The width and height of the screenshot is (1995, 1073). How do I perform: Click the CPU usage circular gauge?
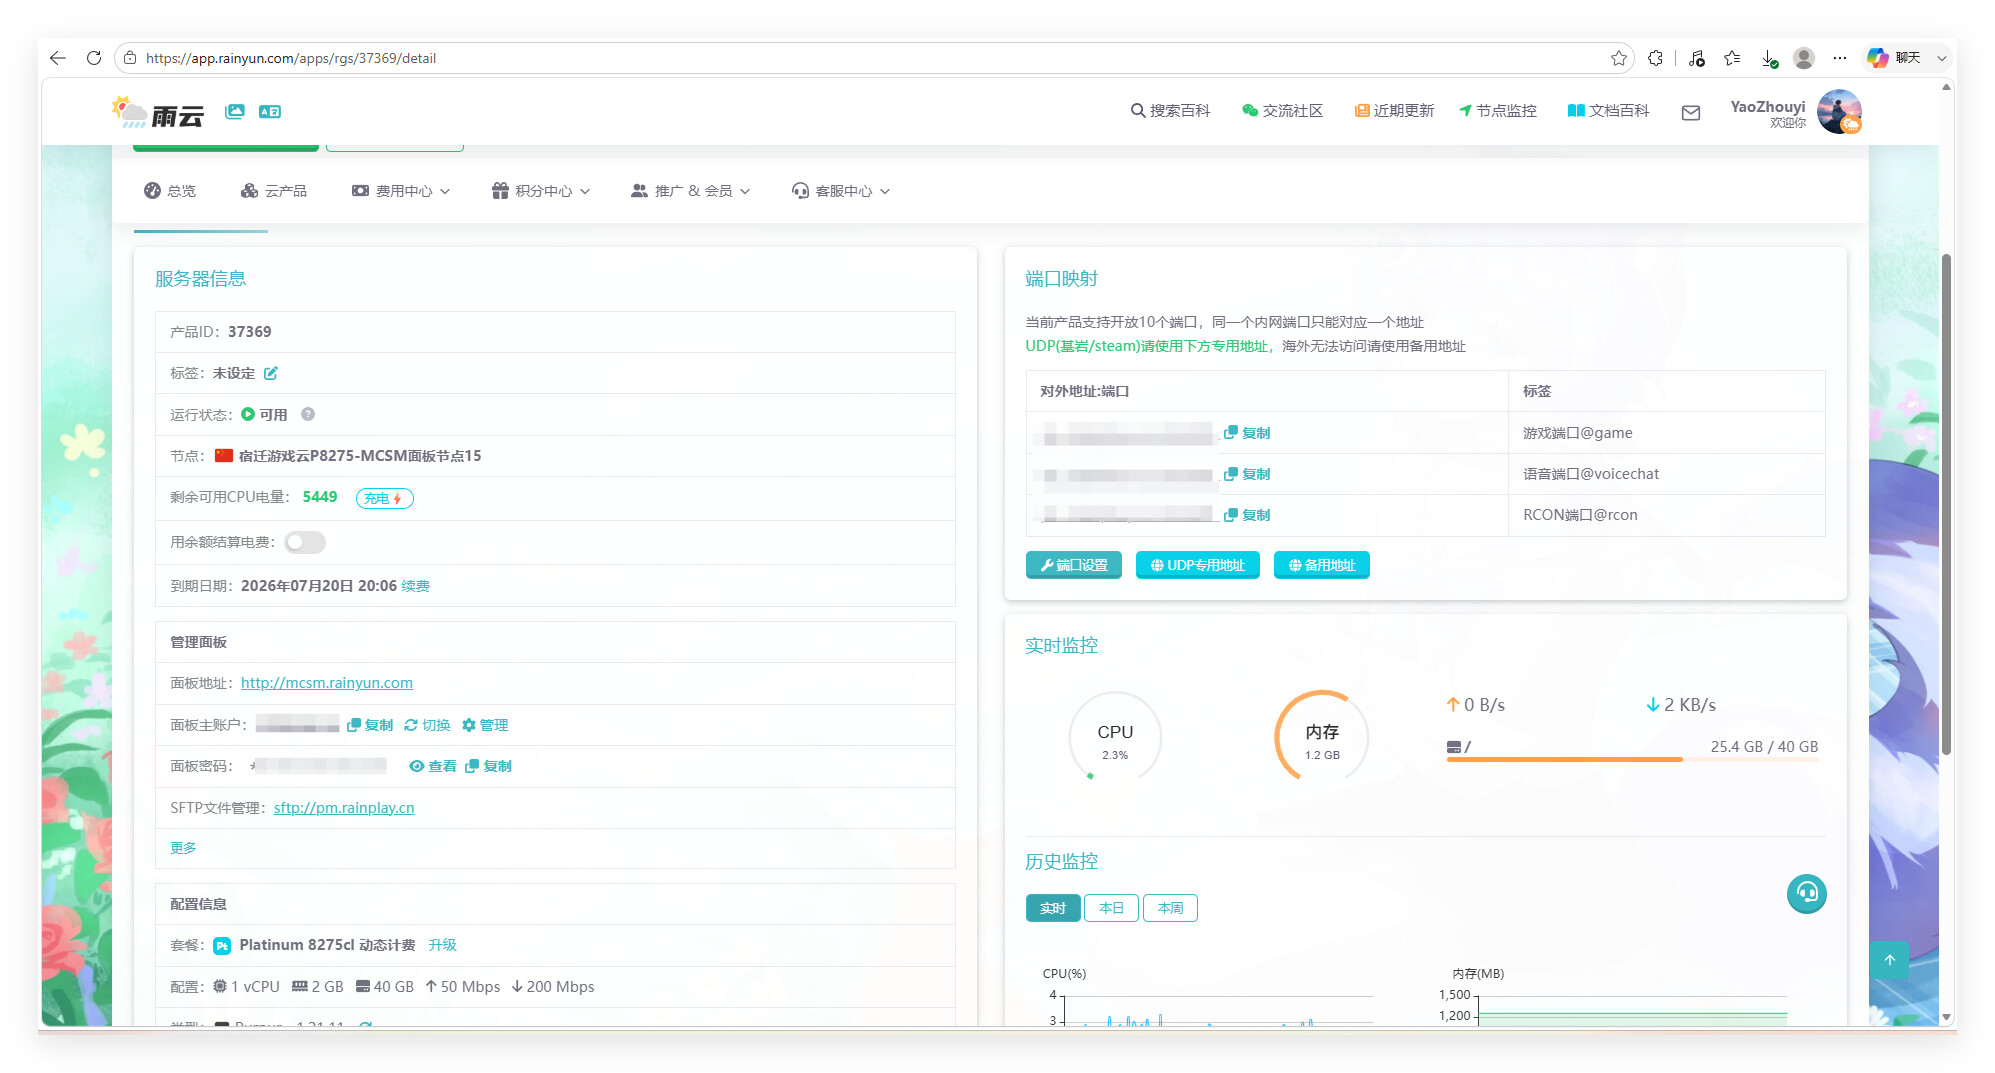(x=1115, y=738)
